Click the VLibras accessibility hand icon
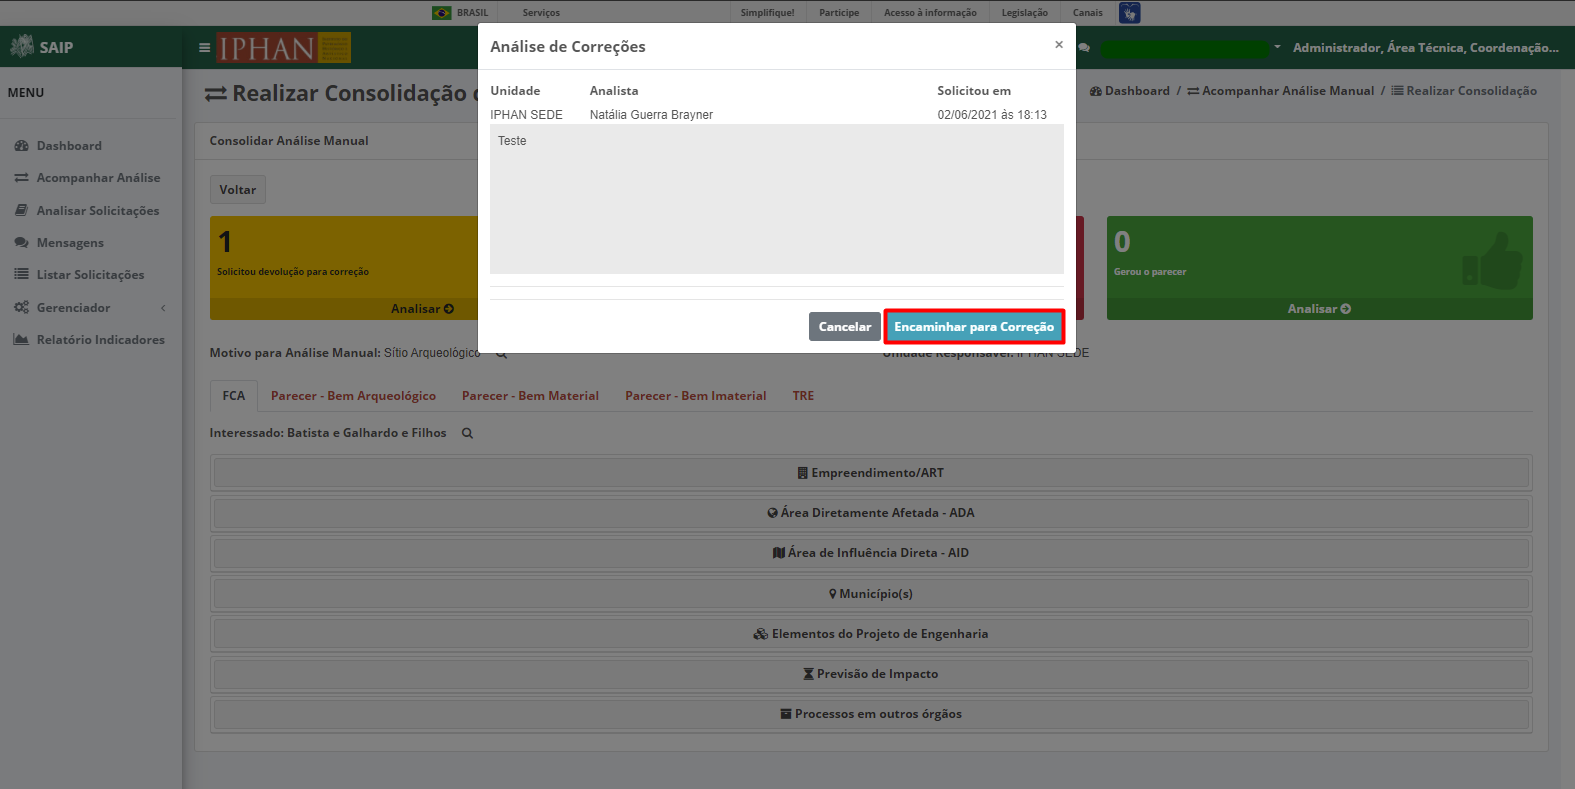 click(1130, 13)
